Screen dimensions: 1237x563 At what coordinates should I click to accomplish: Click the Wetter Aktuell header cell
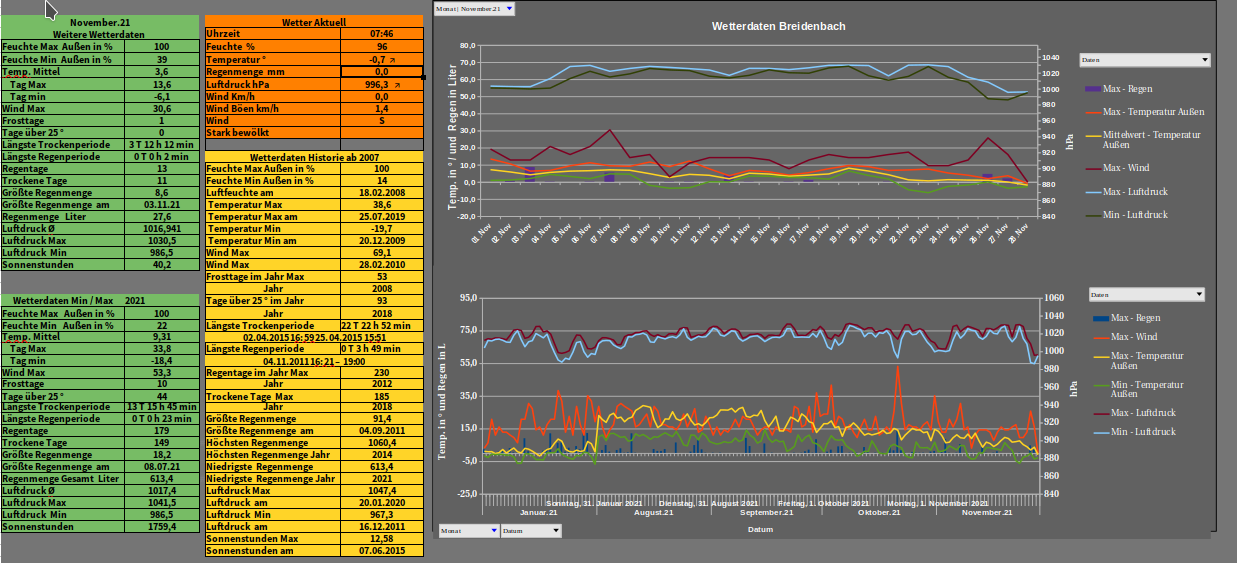coord(314,20)
